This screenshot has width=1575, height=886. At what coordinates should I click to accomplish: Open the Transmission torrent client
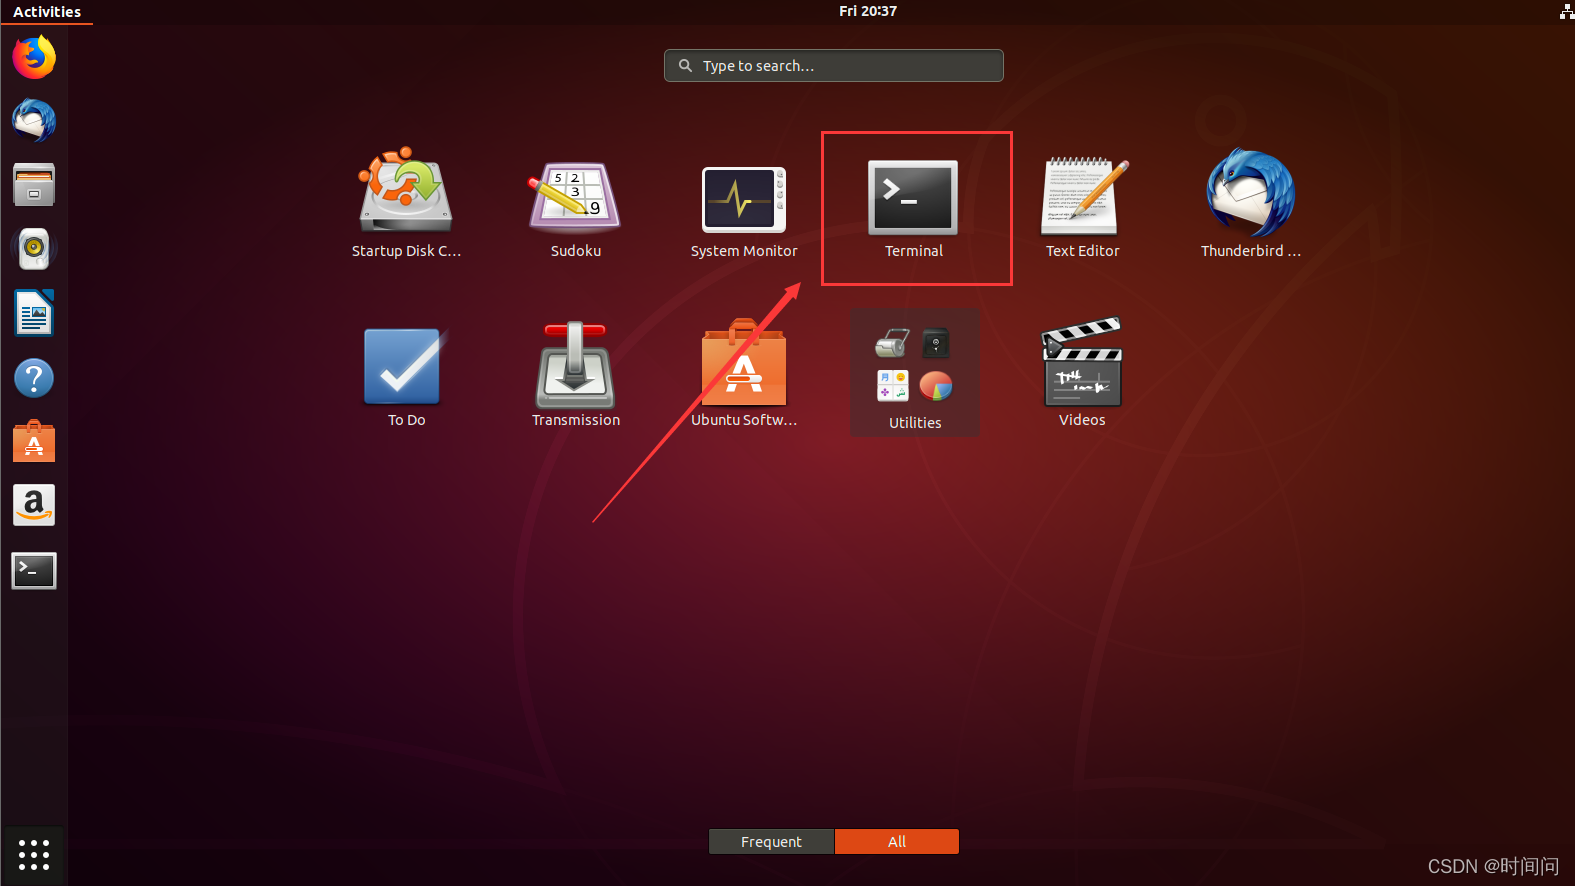[575, 375]
